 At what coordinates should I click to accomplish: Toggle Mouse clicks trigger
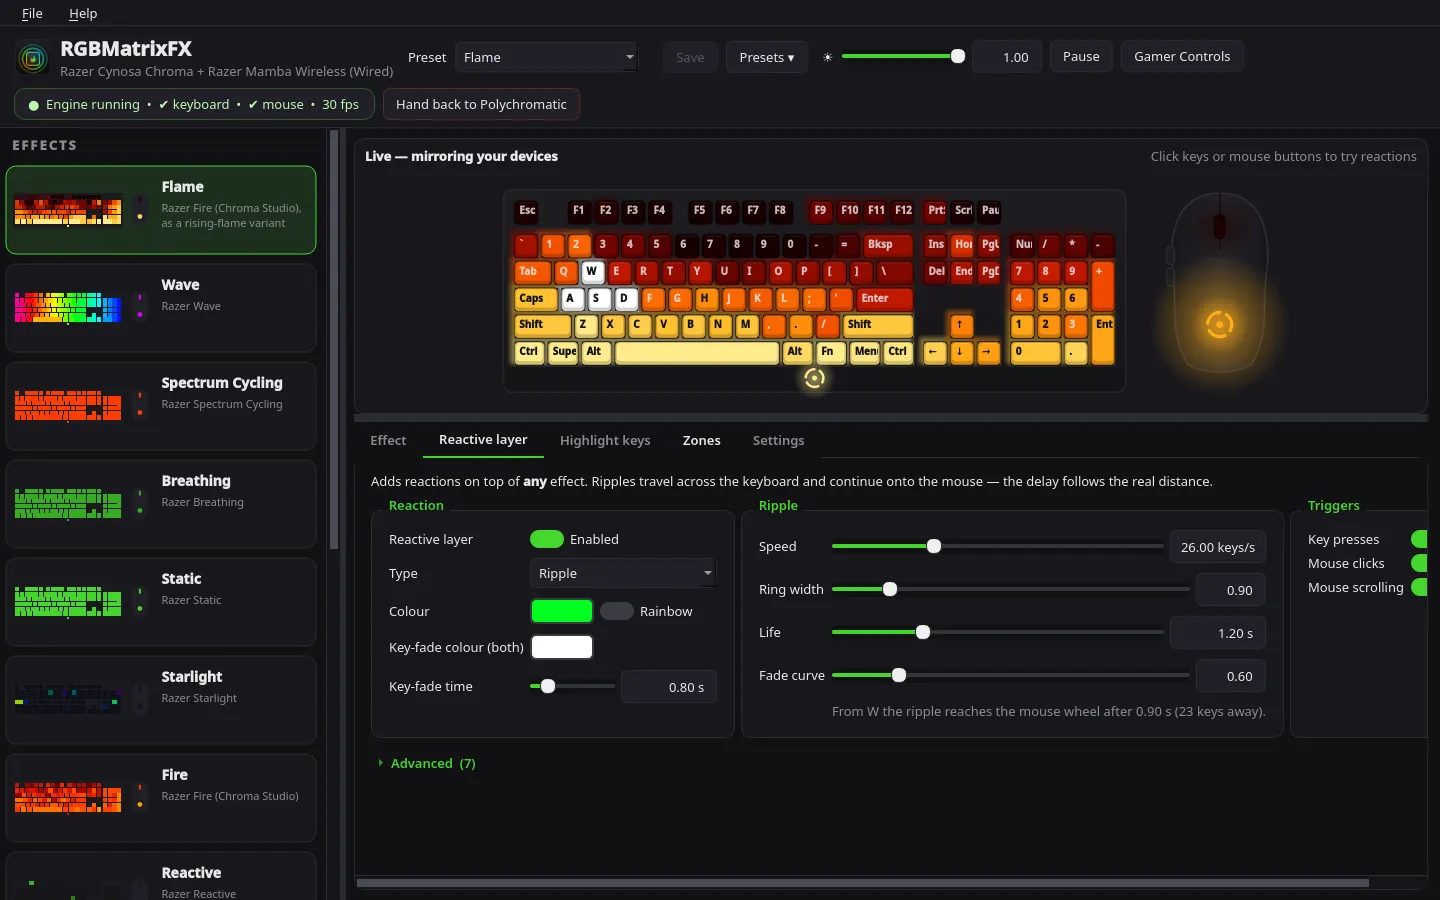[x=1419, y=563]
